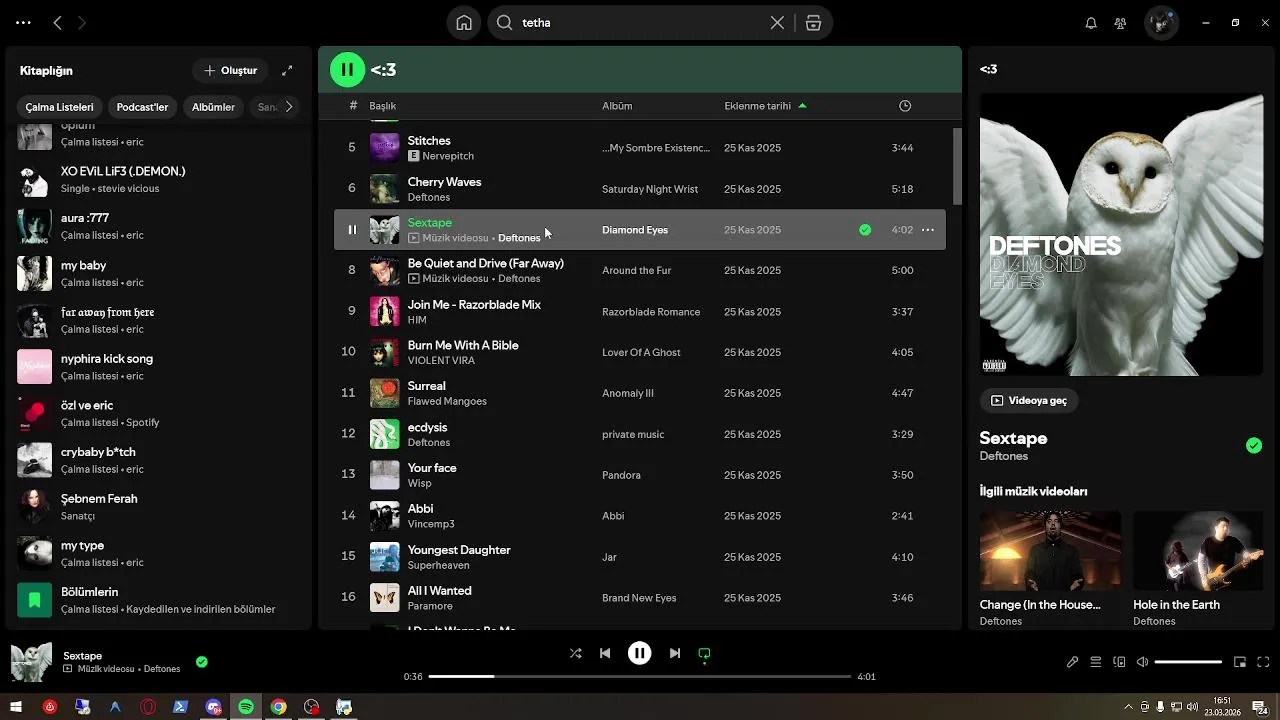Open Change (In the House...) video thumbnail
1280x720 pixels.
tap(1050, 551)
